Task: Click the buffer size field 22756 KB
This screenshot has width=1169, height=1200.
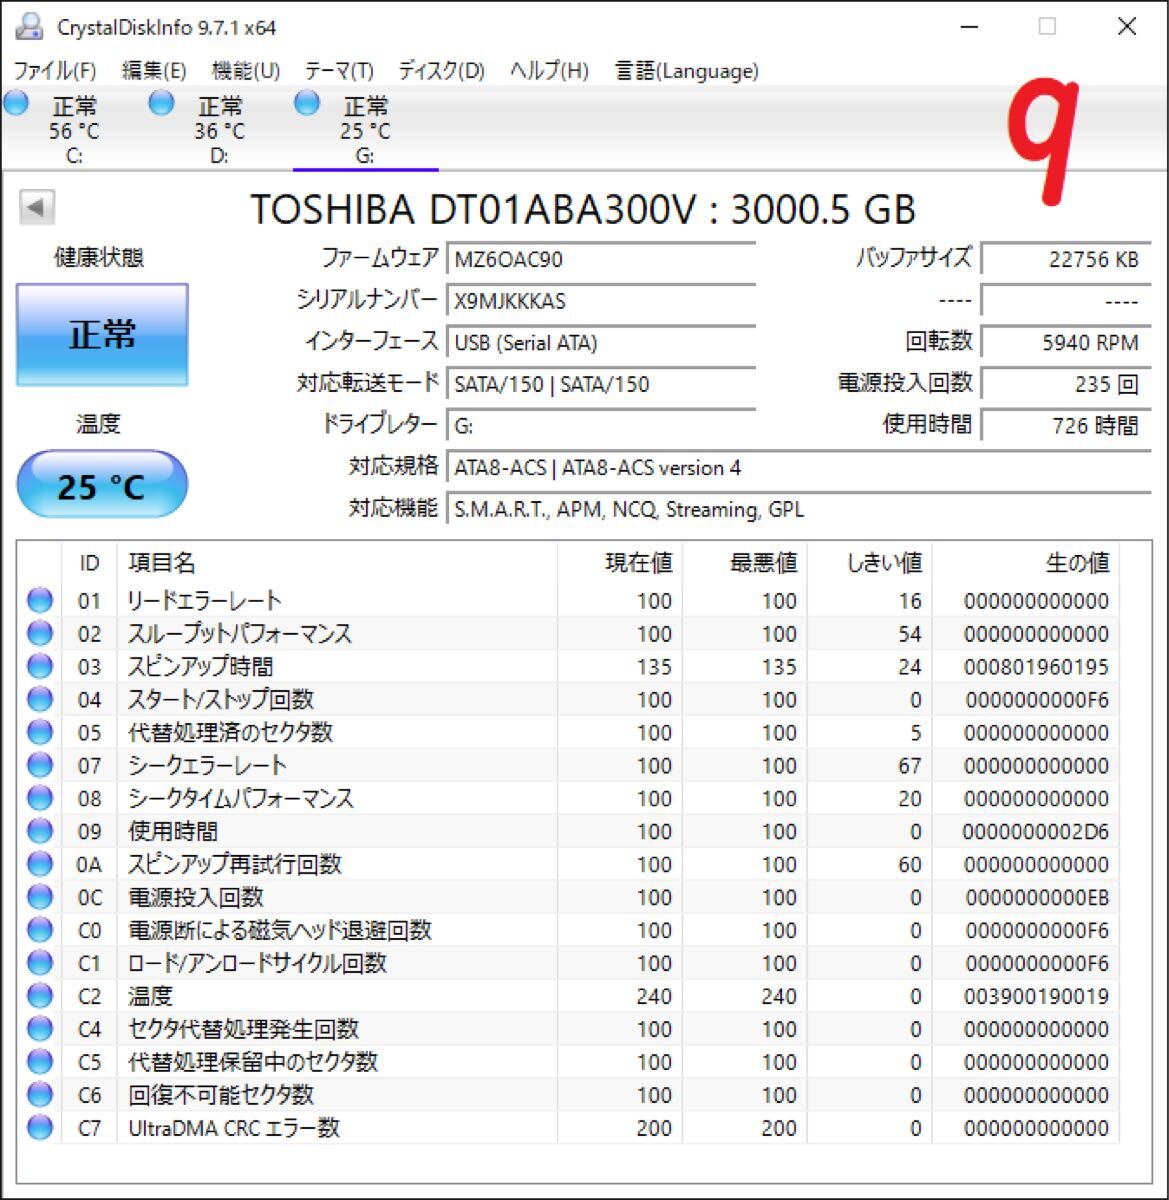Action: coord(1066,259)
